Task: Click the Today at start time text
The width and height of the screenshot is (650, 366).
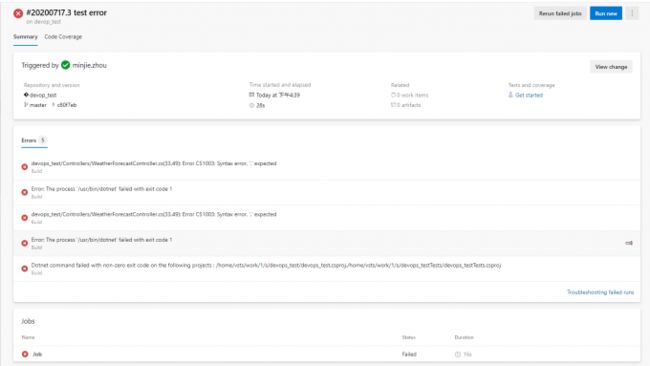Action: pos(278,95)
